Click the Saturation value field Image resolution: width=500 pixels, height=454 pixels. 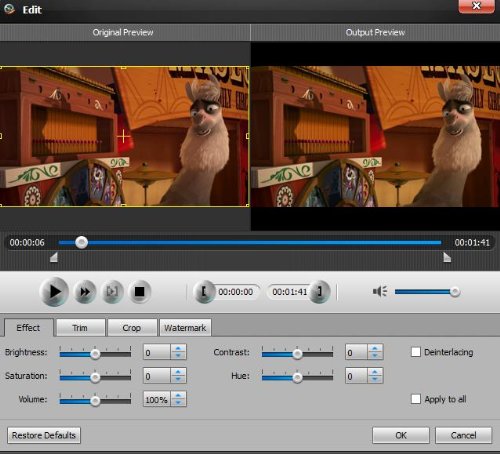coord(157,376)
